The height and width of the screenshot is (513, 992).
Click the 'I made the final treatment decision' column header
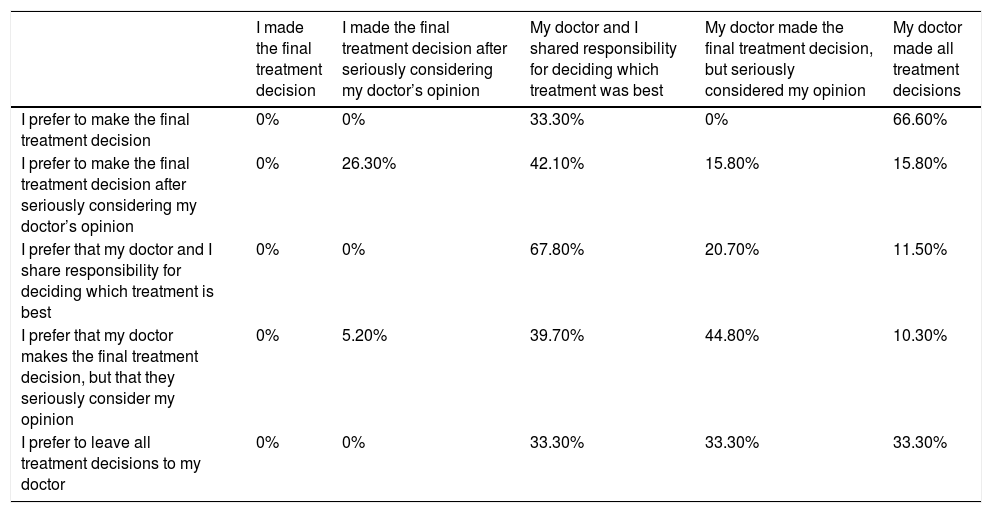point(288,59)
